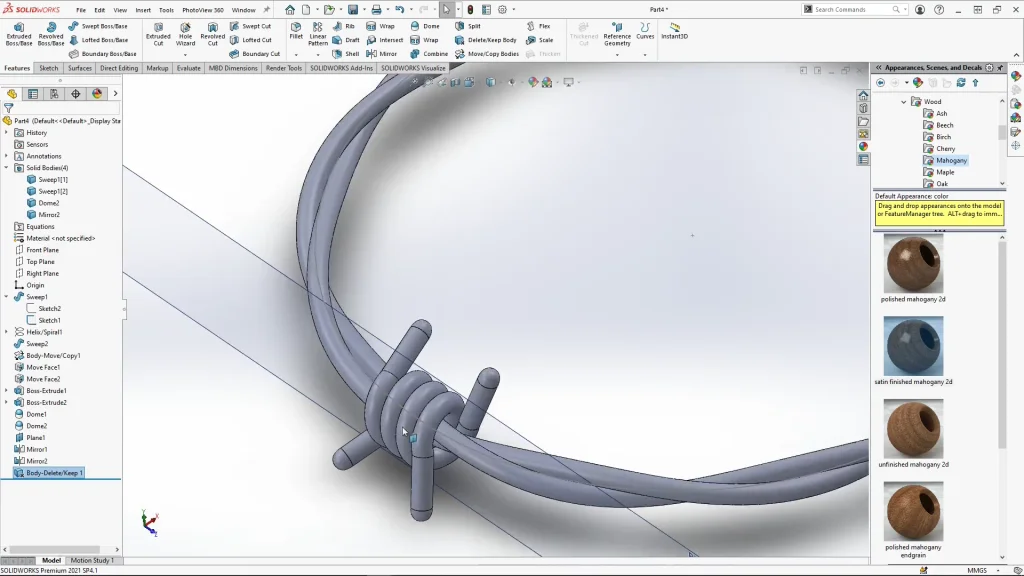Open the DisplayManager tab icon

[96, 94]
